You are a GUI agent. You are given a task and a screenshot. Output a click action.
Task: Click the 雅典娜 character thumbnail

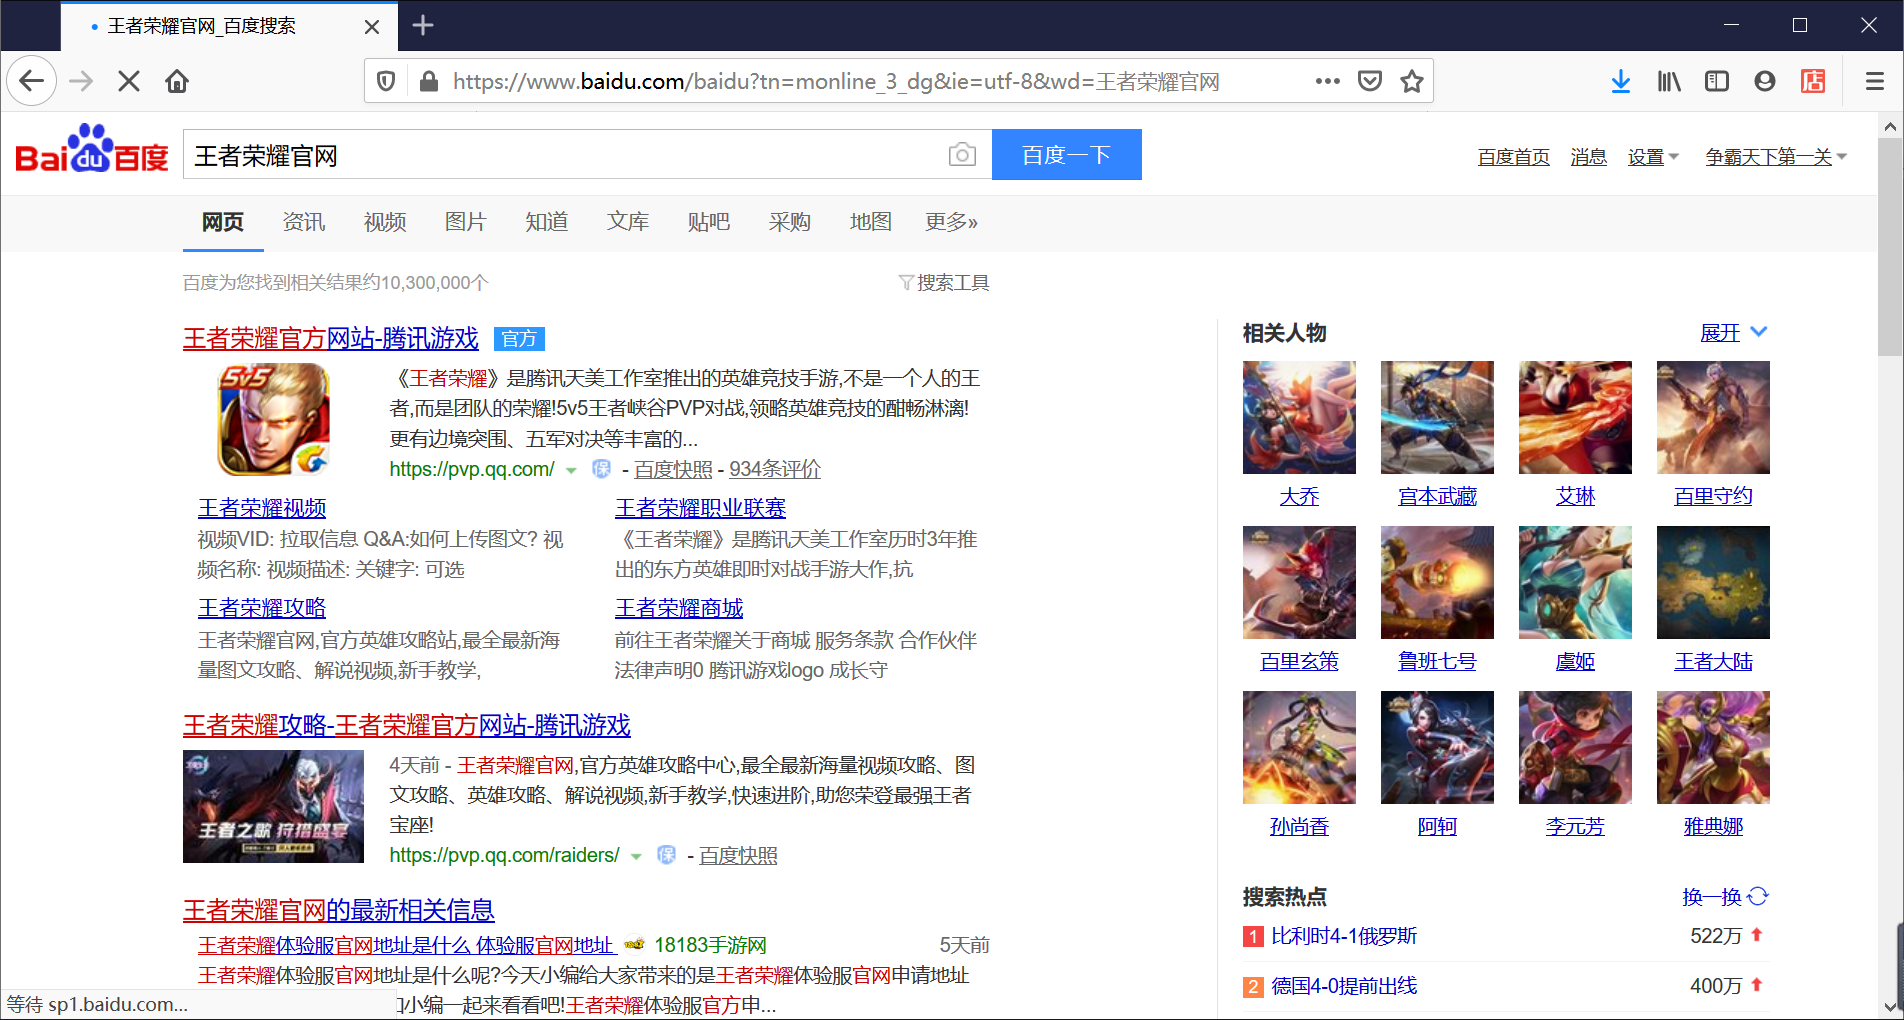(1713, 747)
